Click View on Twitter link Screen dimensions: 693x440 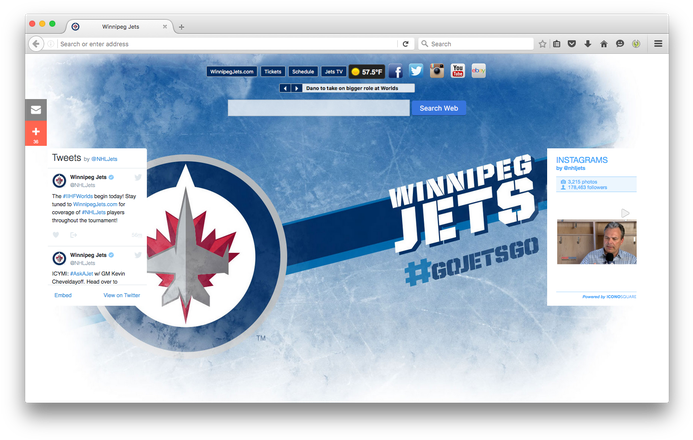coord(122,295)
